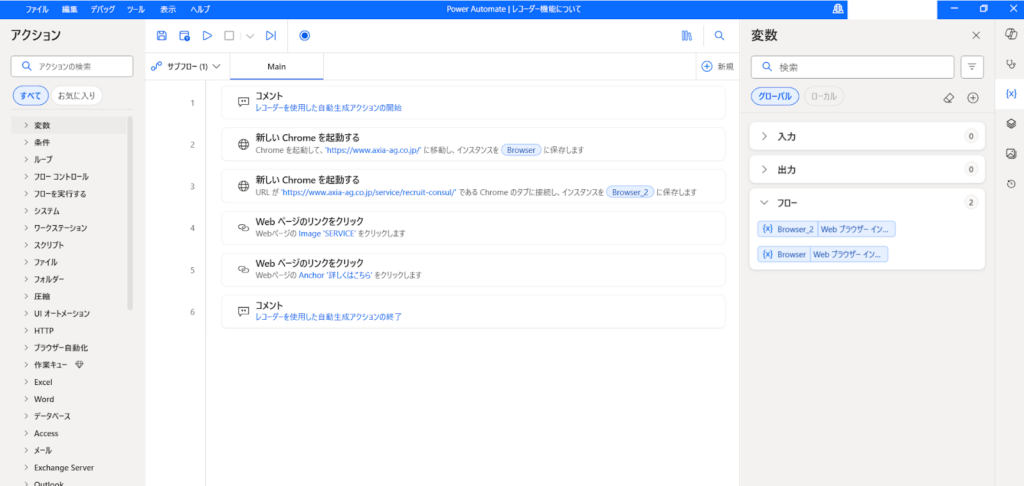
Task: Select the Main subflow tab
Action: point(276,66)
